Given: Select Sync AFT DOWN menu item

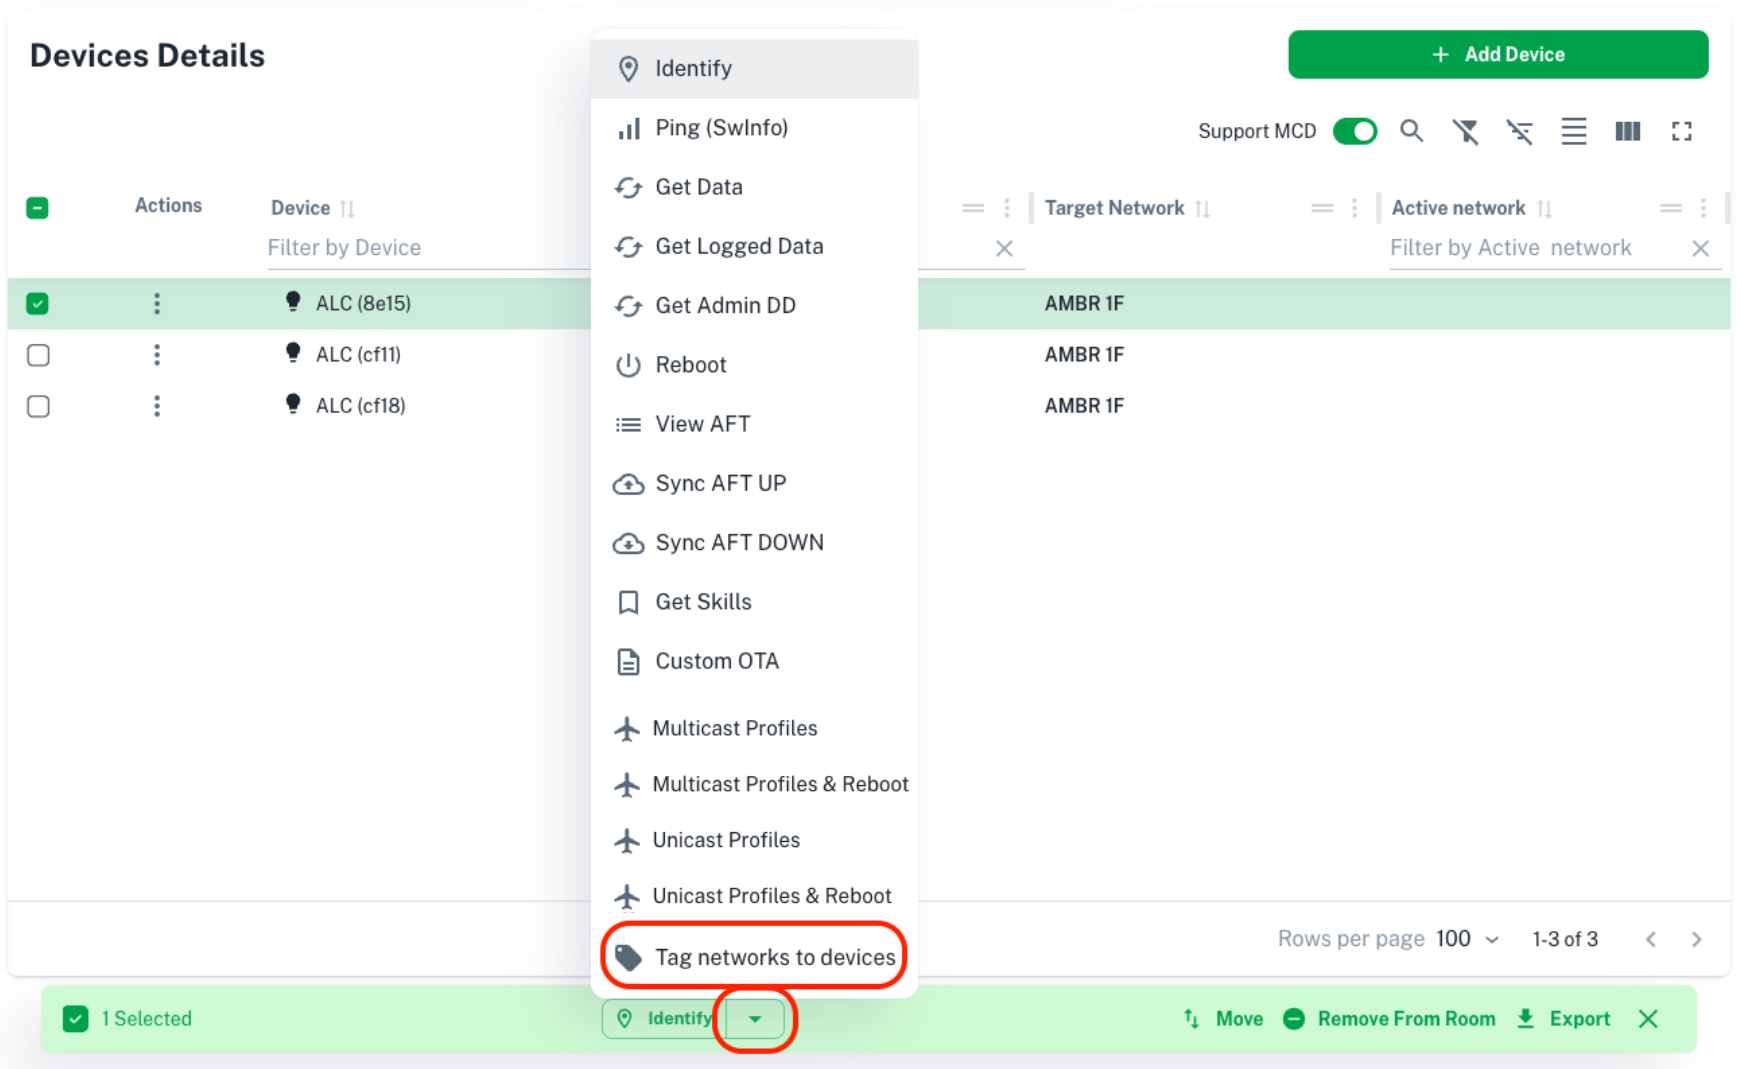Looking at the screenshot, I should click(x=755, y=542).
